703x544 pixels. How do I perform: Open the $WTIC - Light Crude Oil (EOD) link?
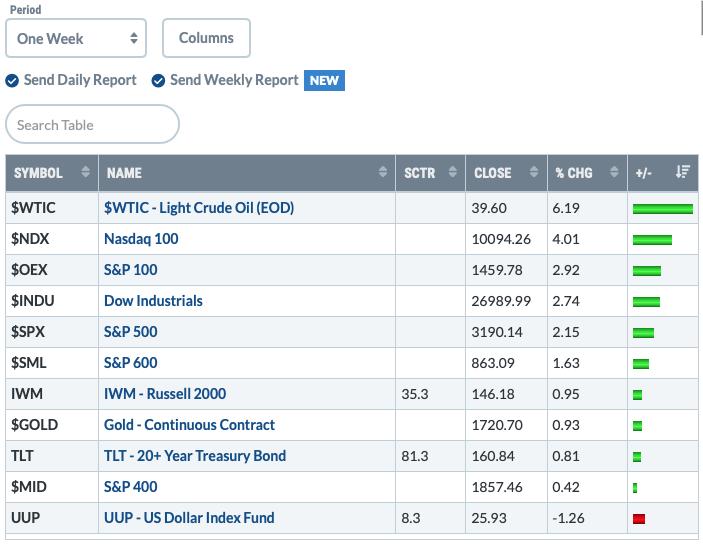(x=199, y=208)
